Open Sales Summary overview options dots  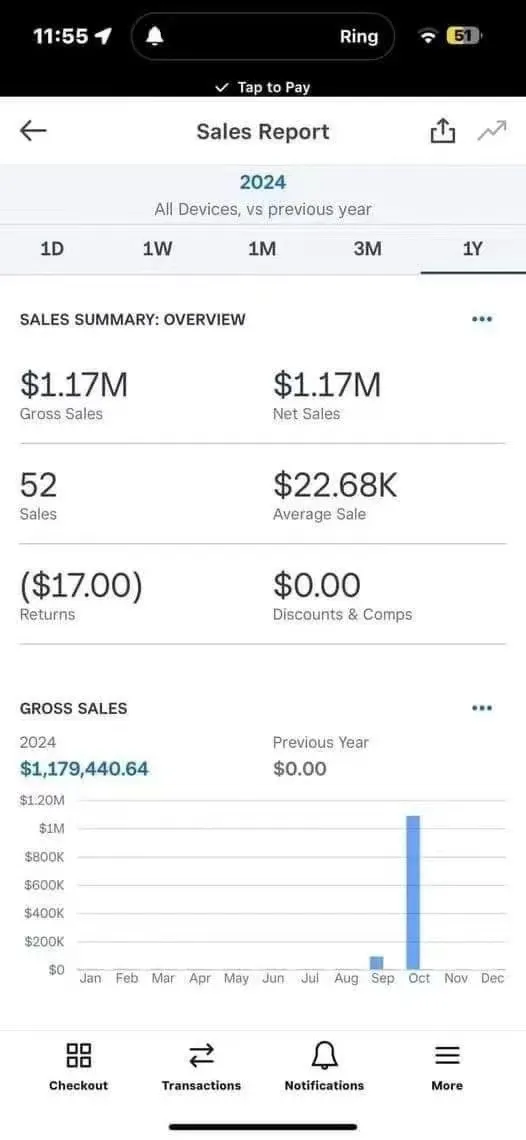(482, 319)
